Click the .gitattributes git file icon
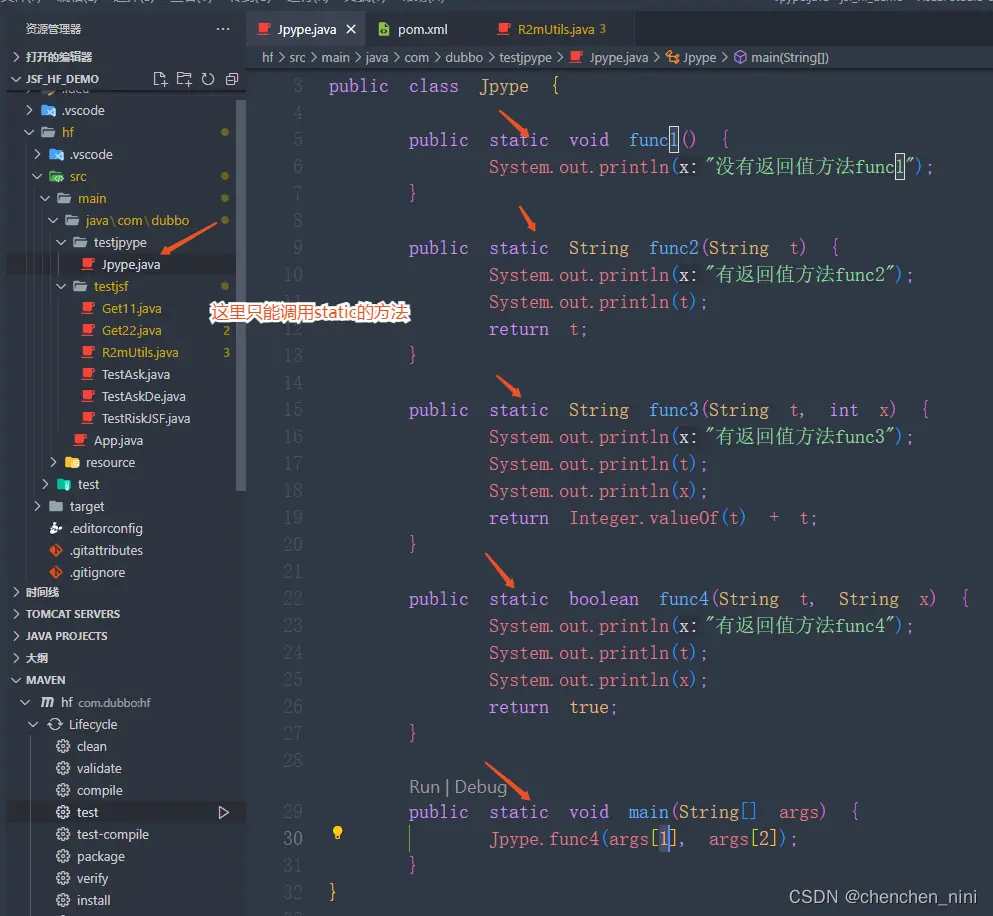 56,550
